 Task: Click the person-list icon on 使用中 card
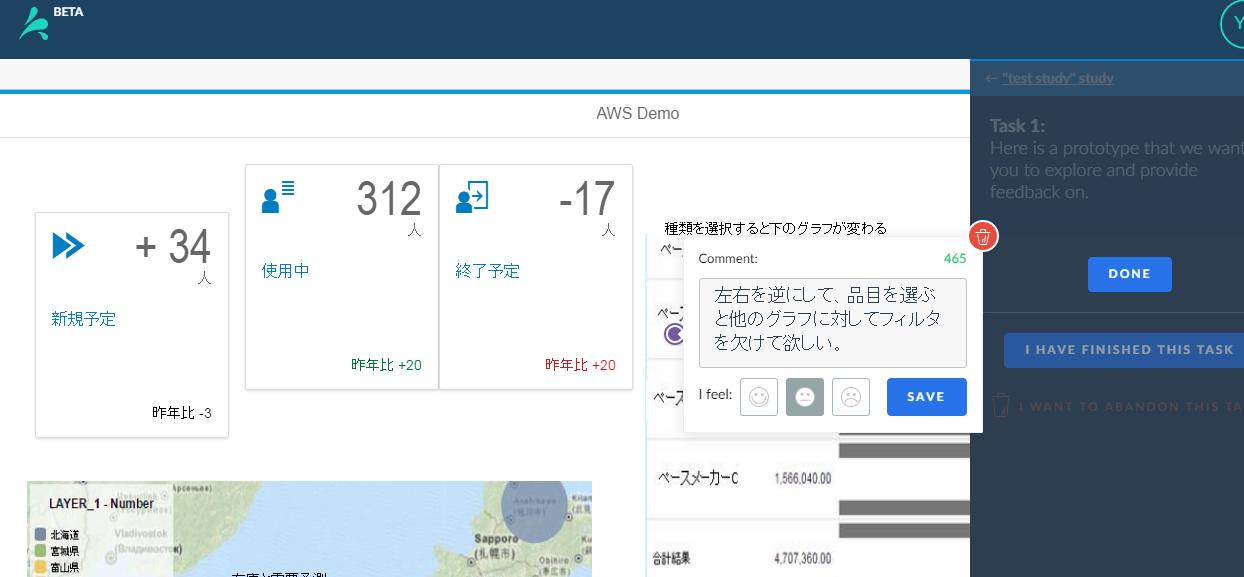(x=277, y=196)
